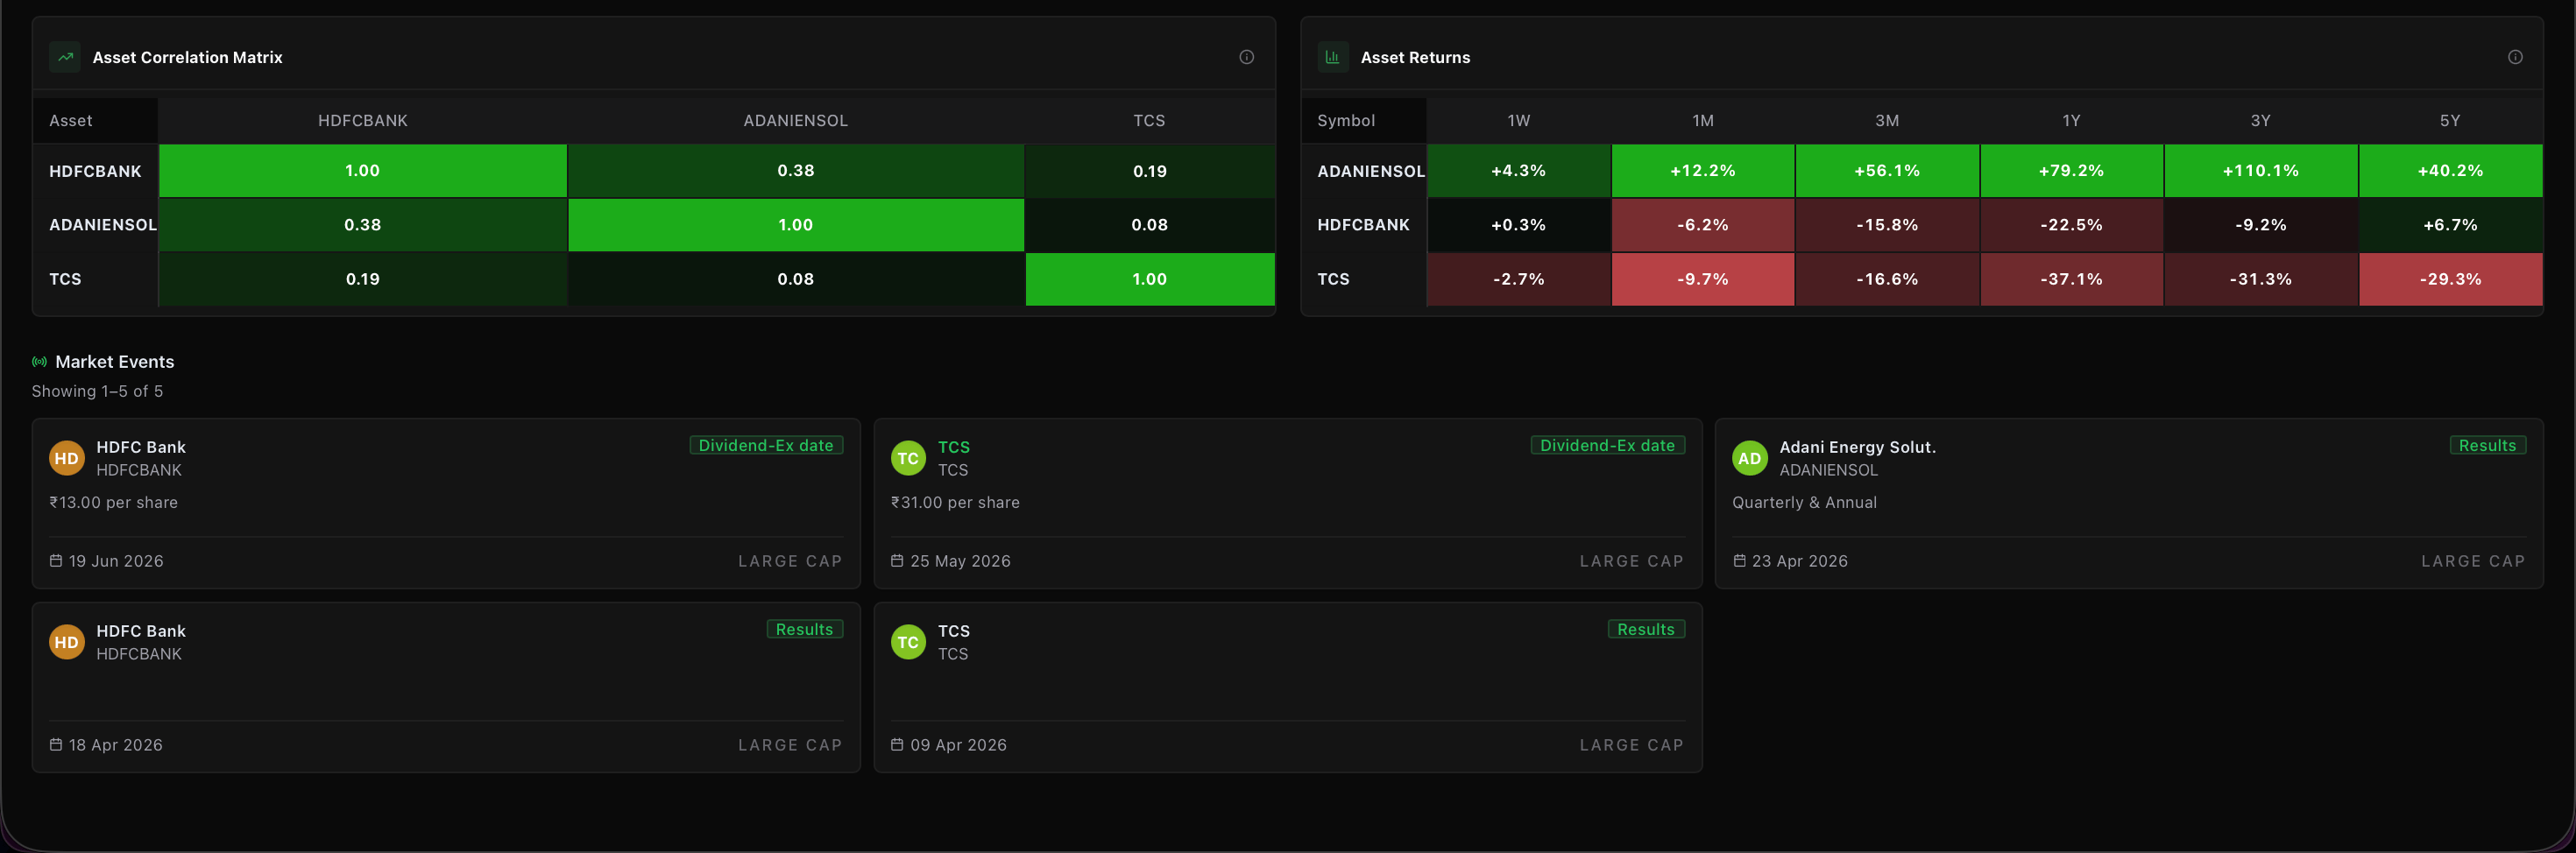The image size is (2576, 853).
Task: Click Dividend-Ex date tag on HDFC Bank card
Action: (766, 446)
